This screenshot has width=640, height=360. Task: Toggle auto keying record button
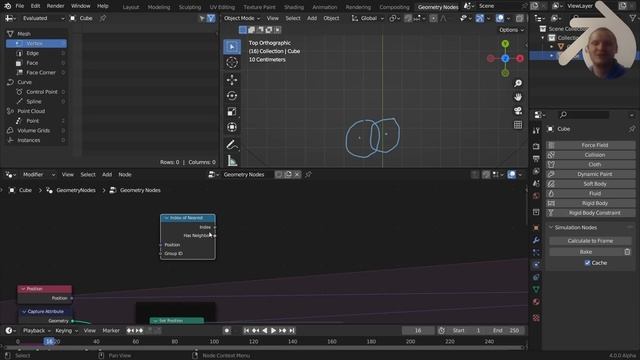[x=227, y=331]
